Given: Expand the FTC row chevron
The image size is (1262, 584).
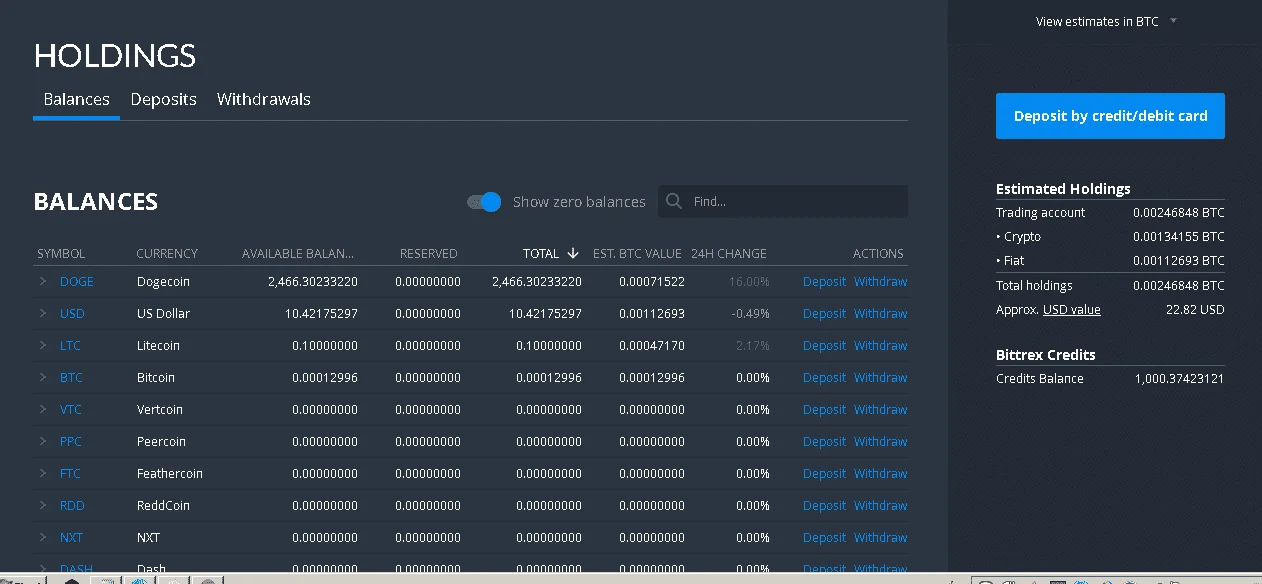Looking at the screenshot, I should pos(43,473).
